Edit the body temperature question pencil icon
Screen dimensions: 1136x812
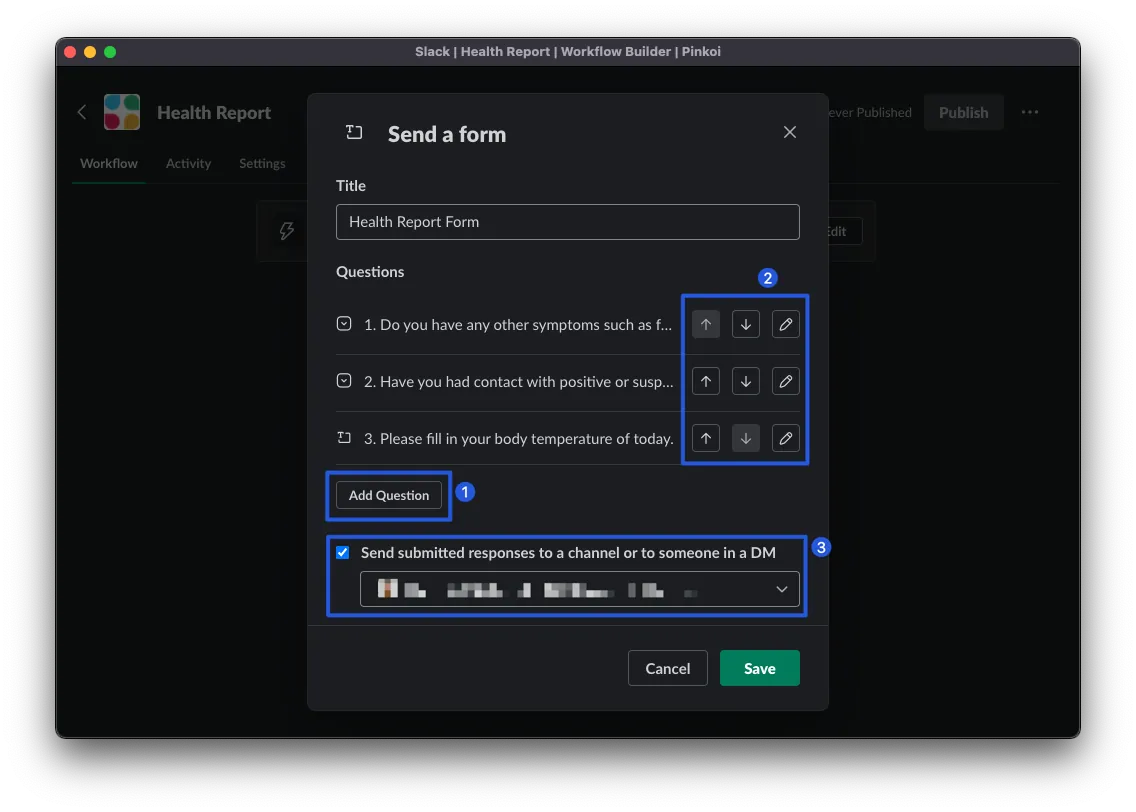coord(786,438)
